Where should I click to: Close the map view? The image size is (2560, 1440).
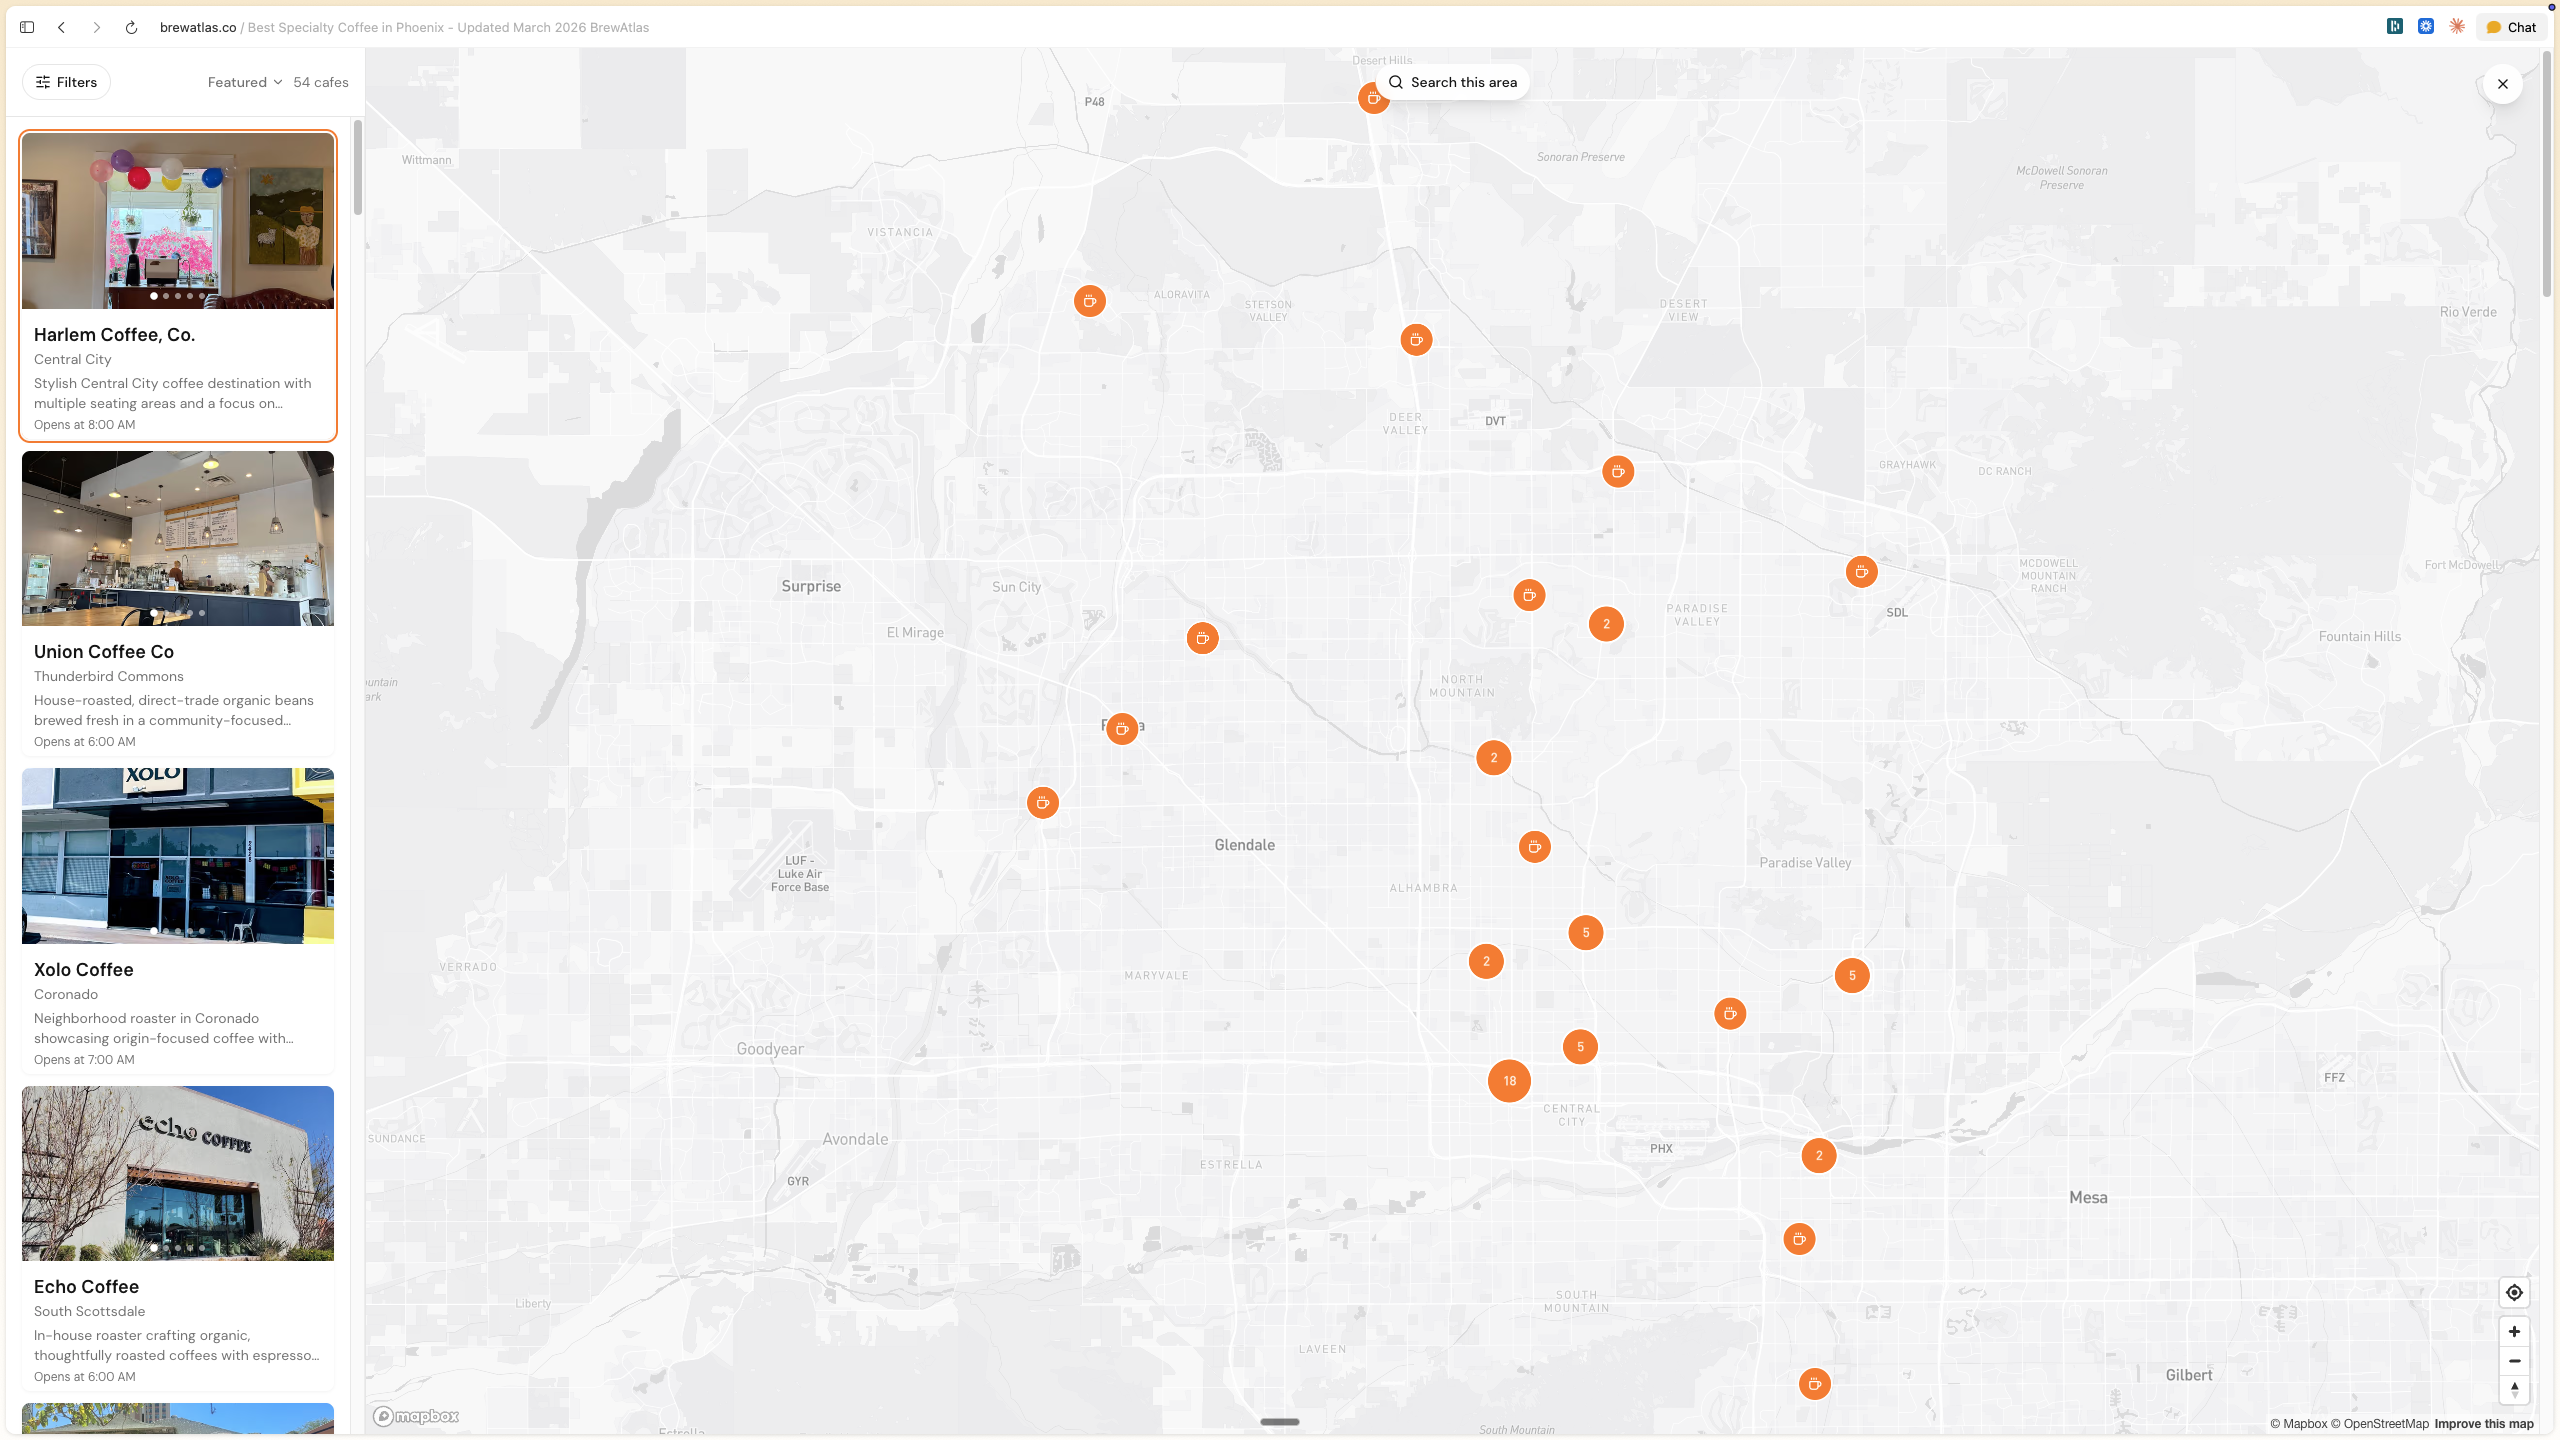tap(2502, 84)
